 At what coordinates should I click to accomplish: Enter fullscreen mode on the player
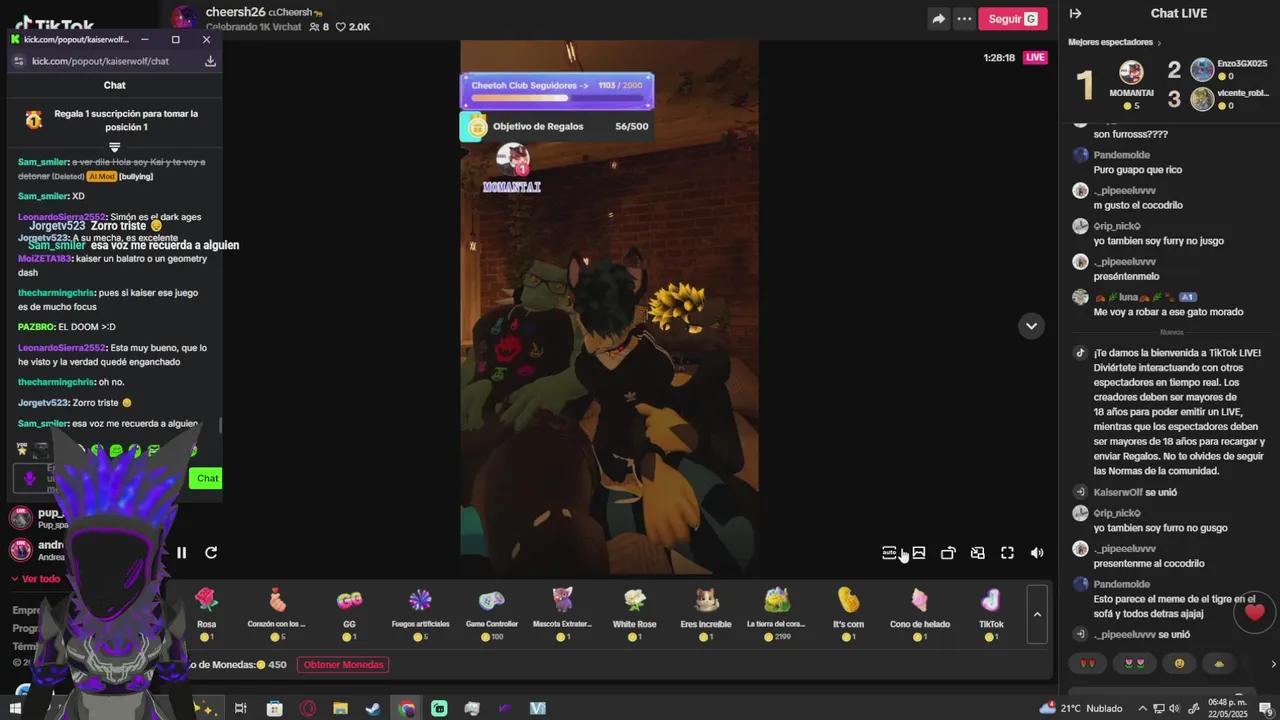click(1007, 553)
